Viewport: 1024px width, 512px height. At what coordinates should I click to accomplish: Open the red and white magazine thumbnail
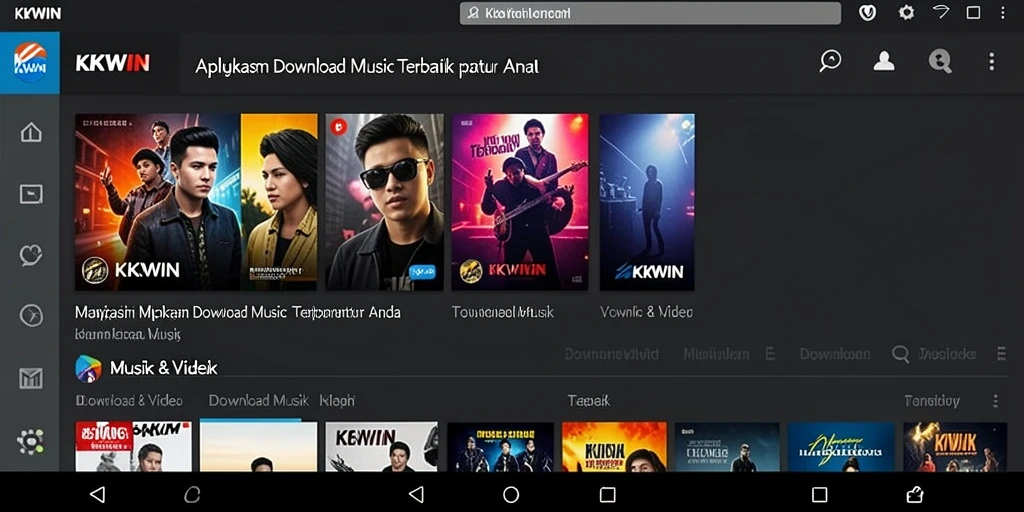133,447
